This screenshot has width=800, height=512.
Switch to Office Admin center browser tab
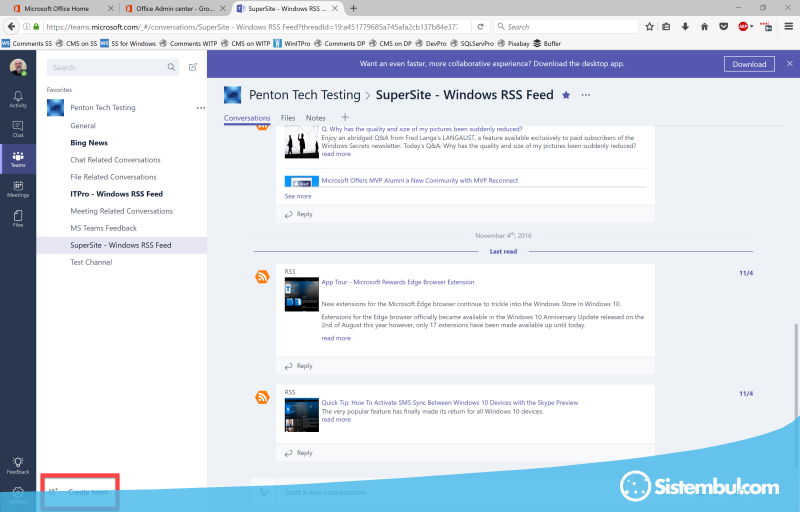[x=175, y=8]
